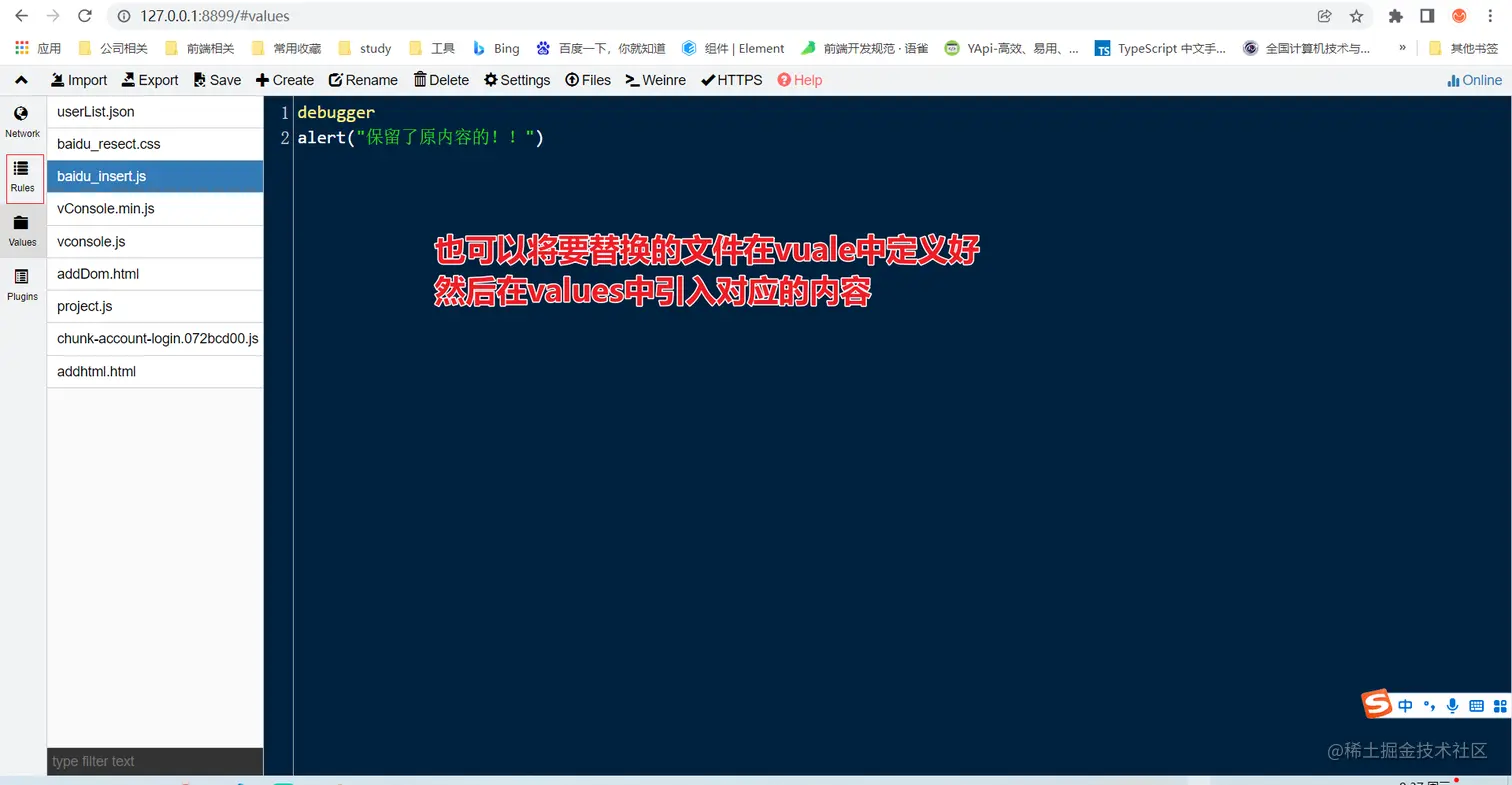Image resolution: width=1512 pixels, height=785 pixels.
Task: Open the 百度一下 bookmark
Action: click(601, 48)
